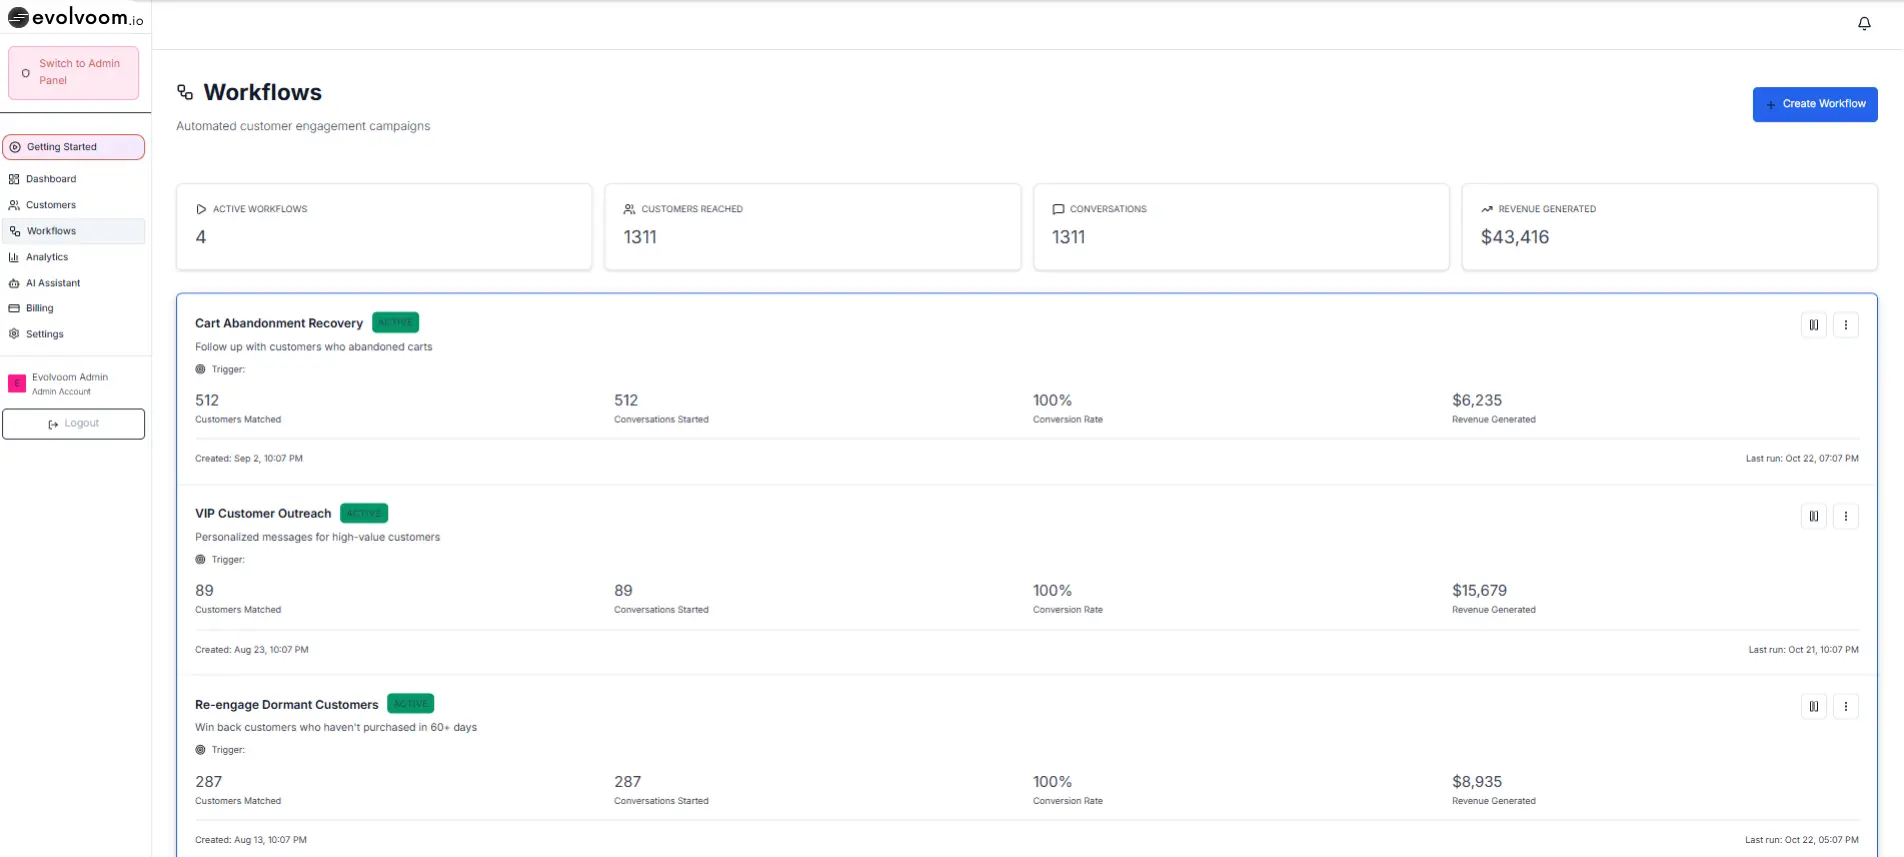Click the Getting Started play icon

15,147
